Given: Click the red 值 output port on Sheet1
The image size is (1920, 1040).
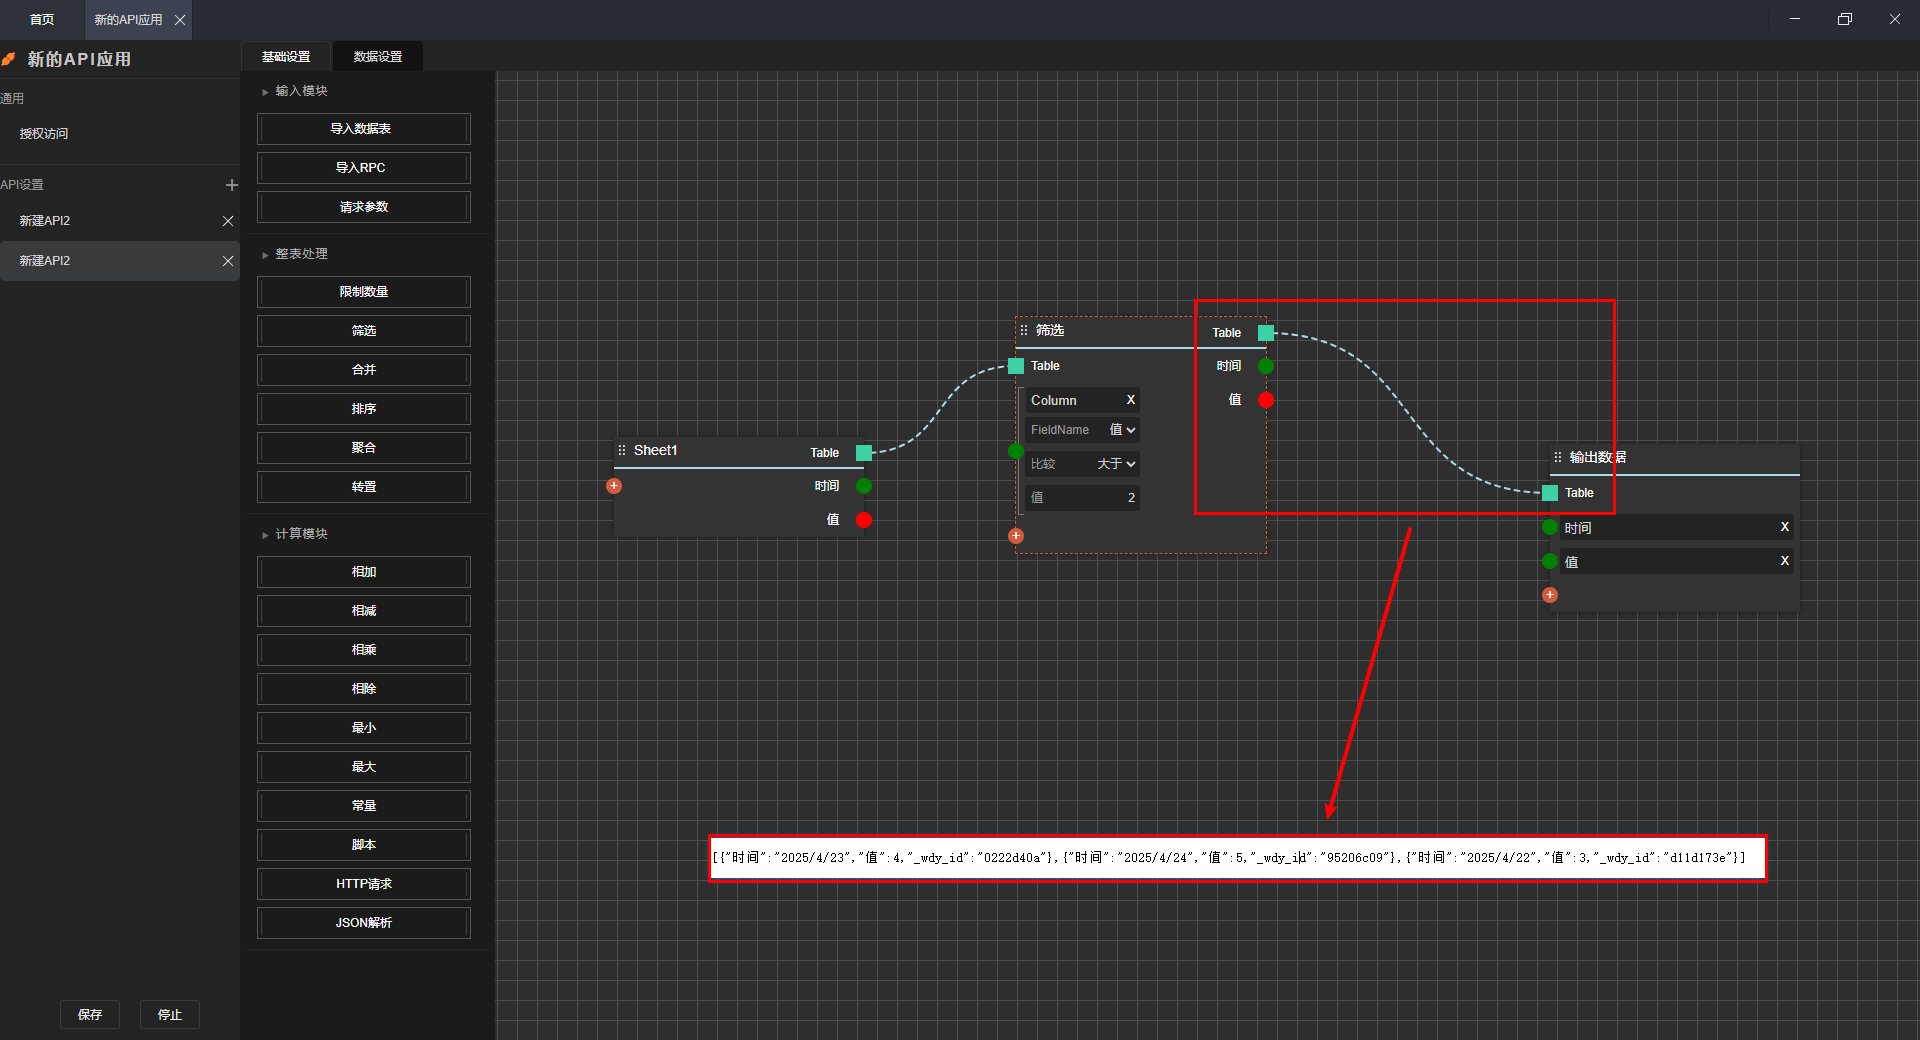Looking at the screenshot, I should 864,520.
